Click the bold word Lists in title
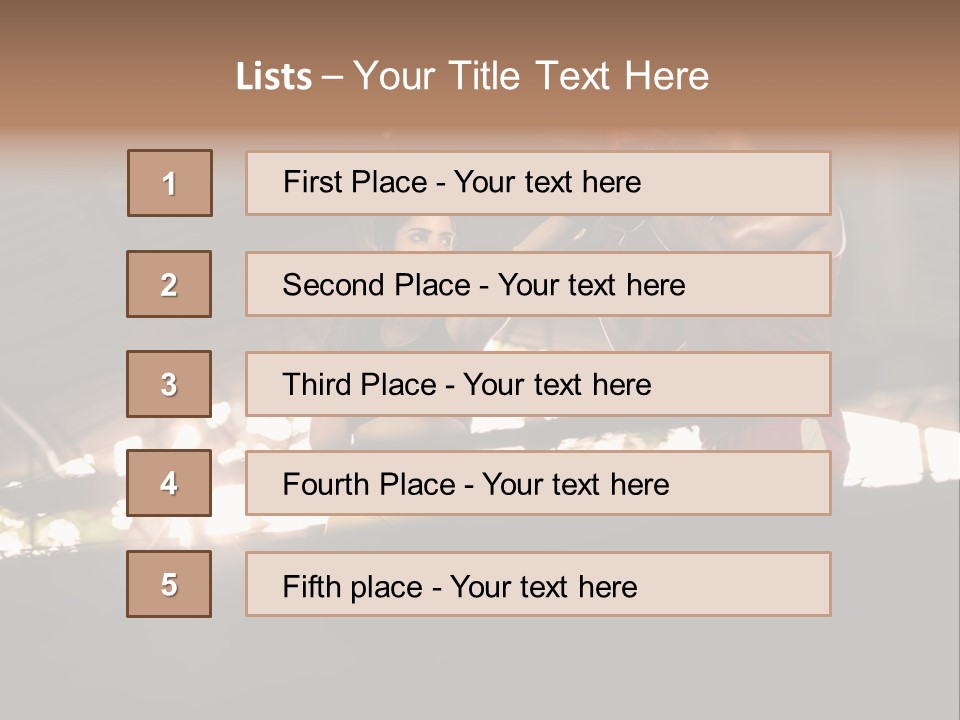Screen dimensions: 960x720 coord(274,77)
